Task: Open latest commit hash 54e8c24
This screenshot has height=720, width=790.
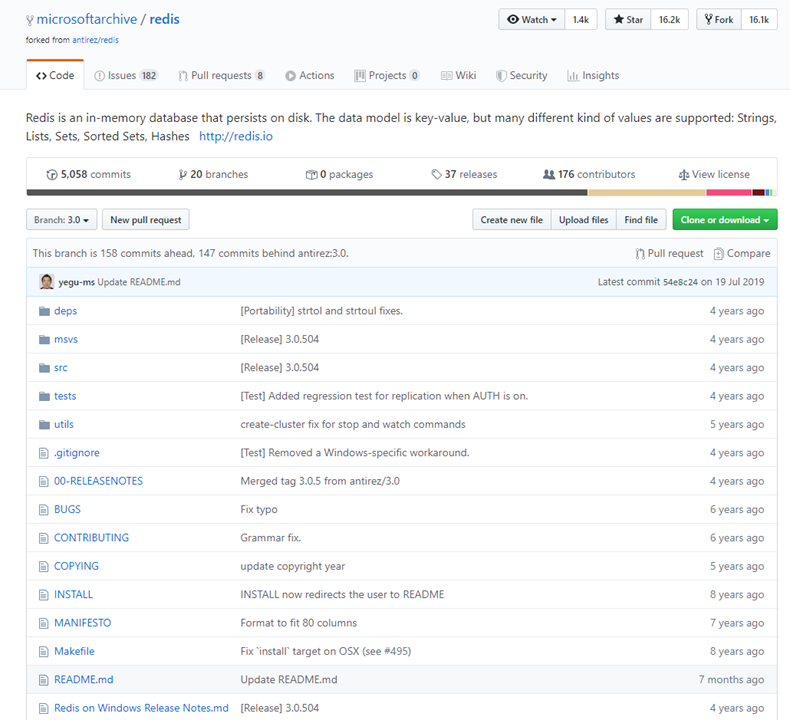Action: coord(680,282)
